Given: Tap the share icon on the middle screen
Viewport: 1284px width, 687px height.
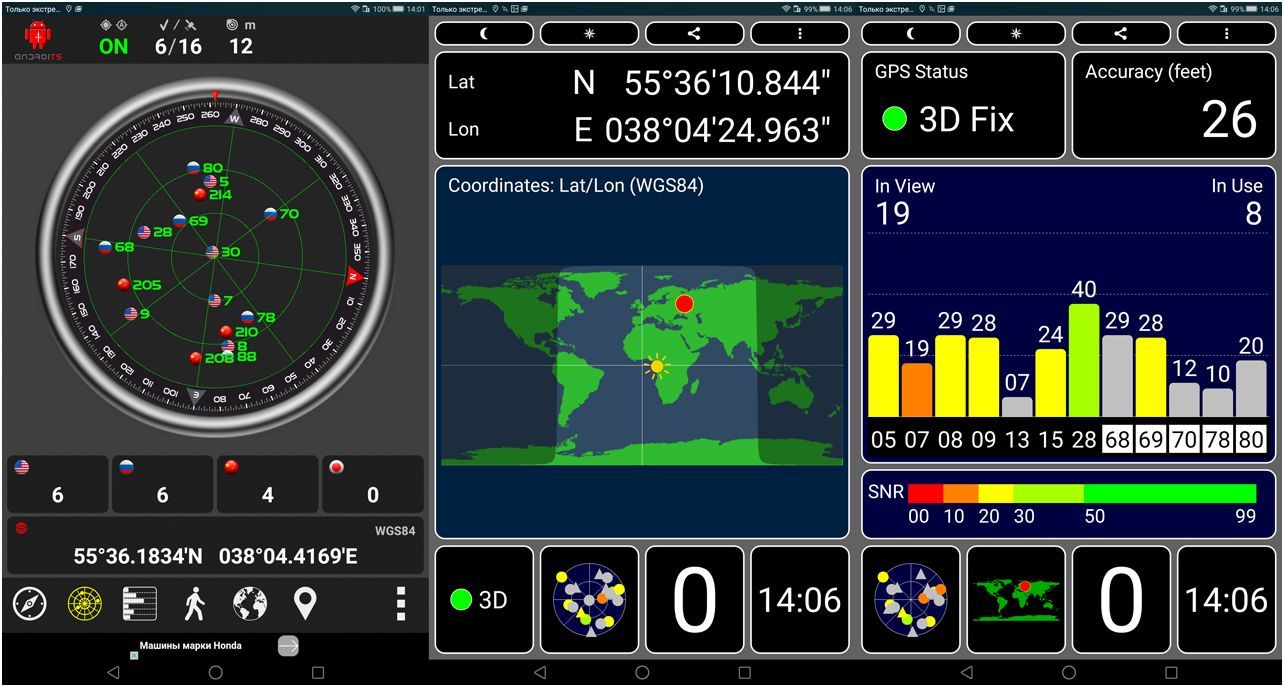Looking at the screenshot, I should coord(694,33).
